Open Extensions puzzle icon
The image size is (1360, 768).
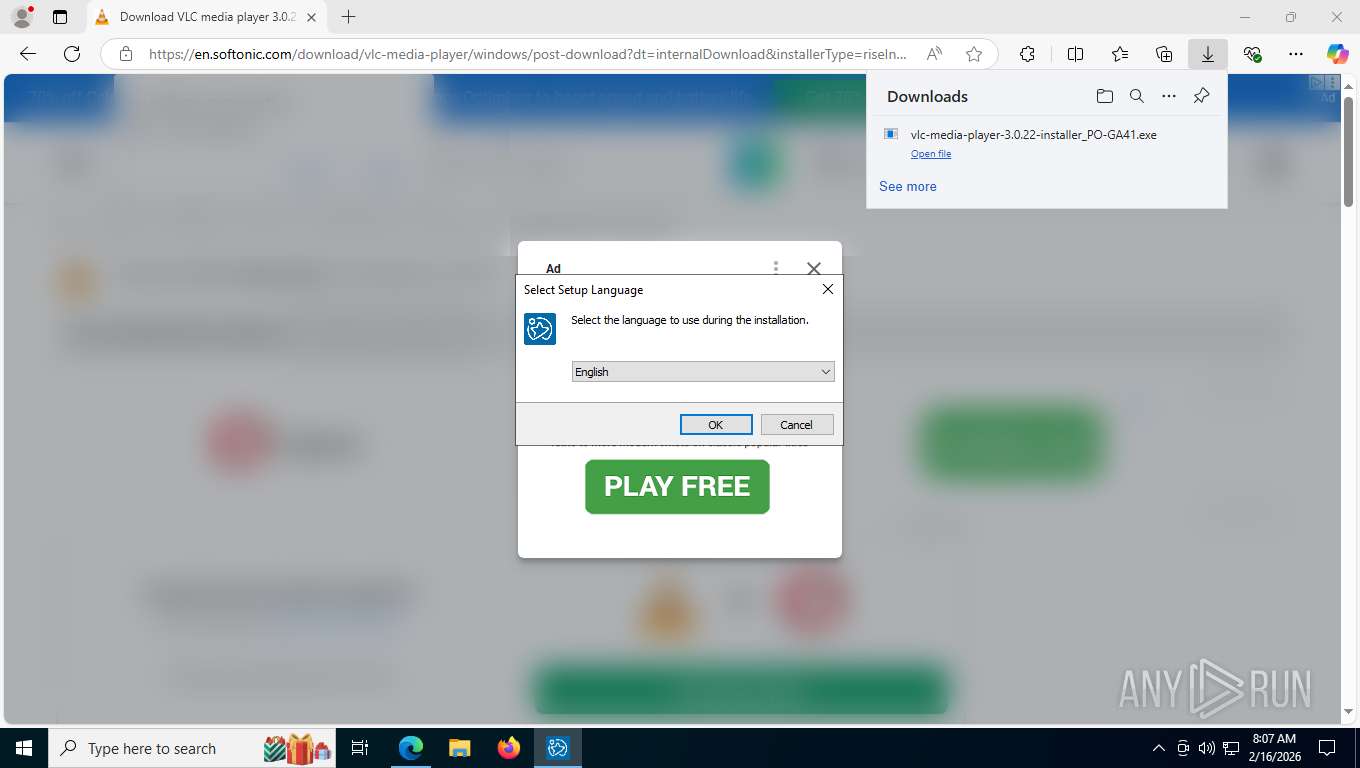[1027, 54]
